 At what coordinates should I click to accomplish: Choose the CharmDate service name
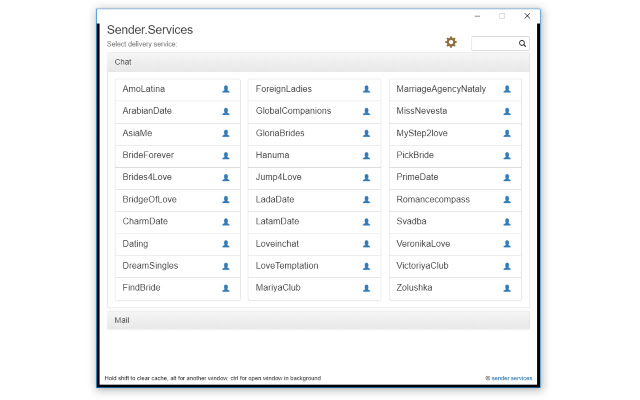(x=145, y=221)
